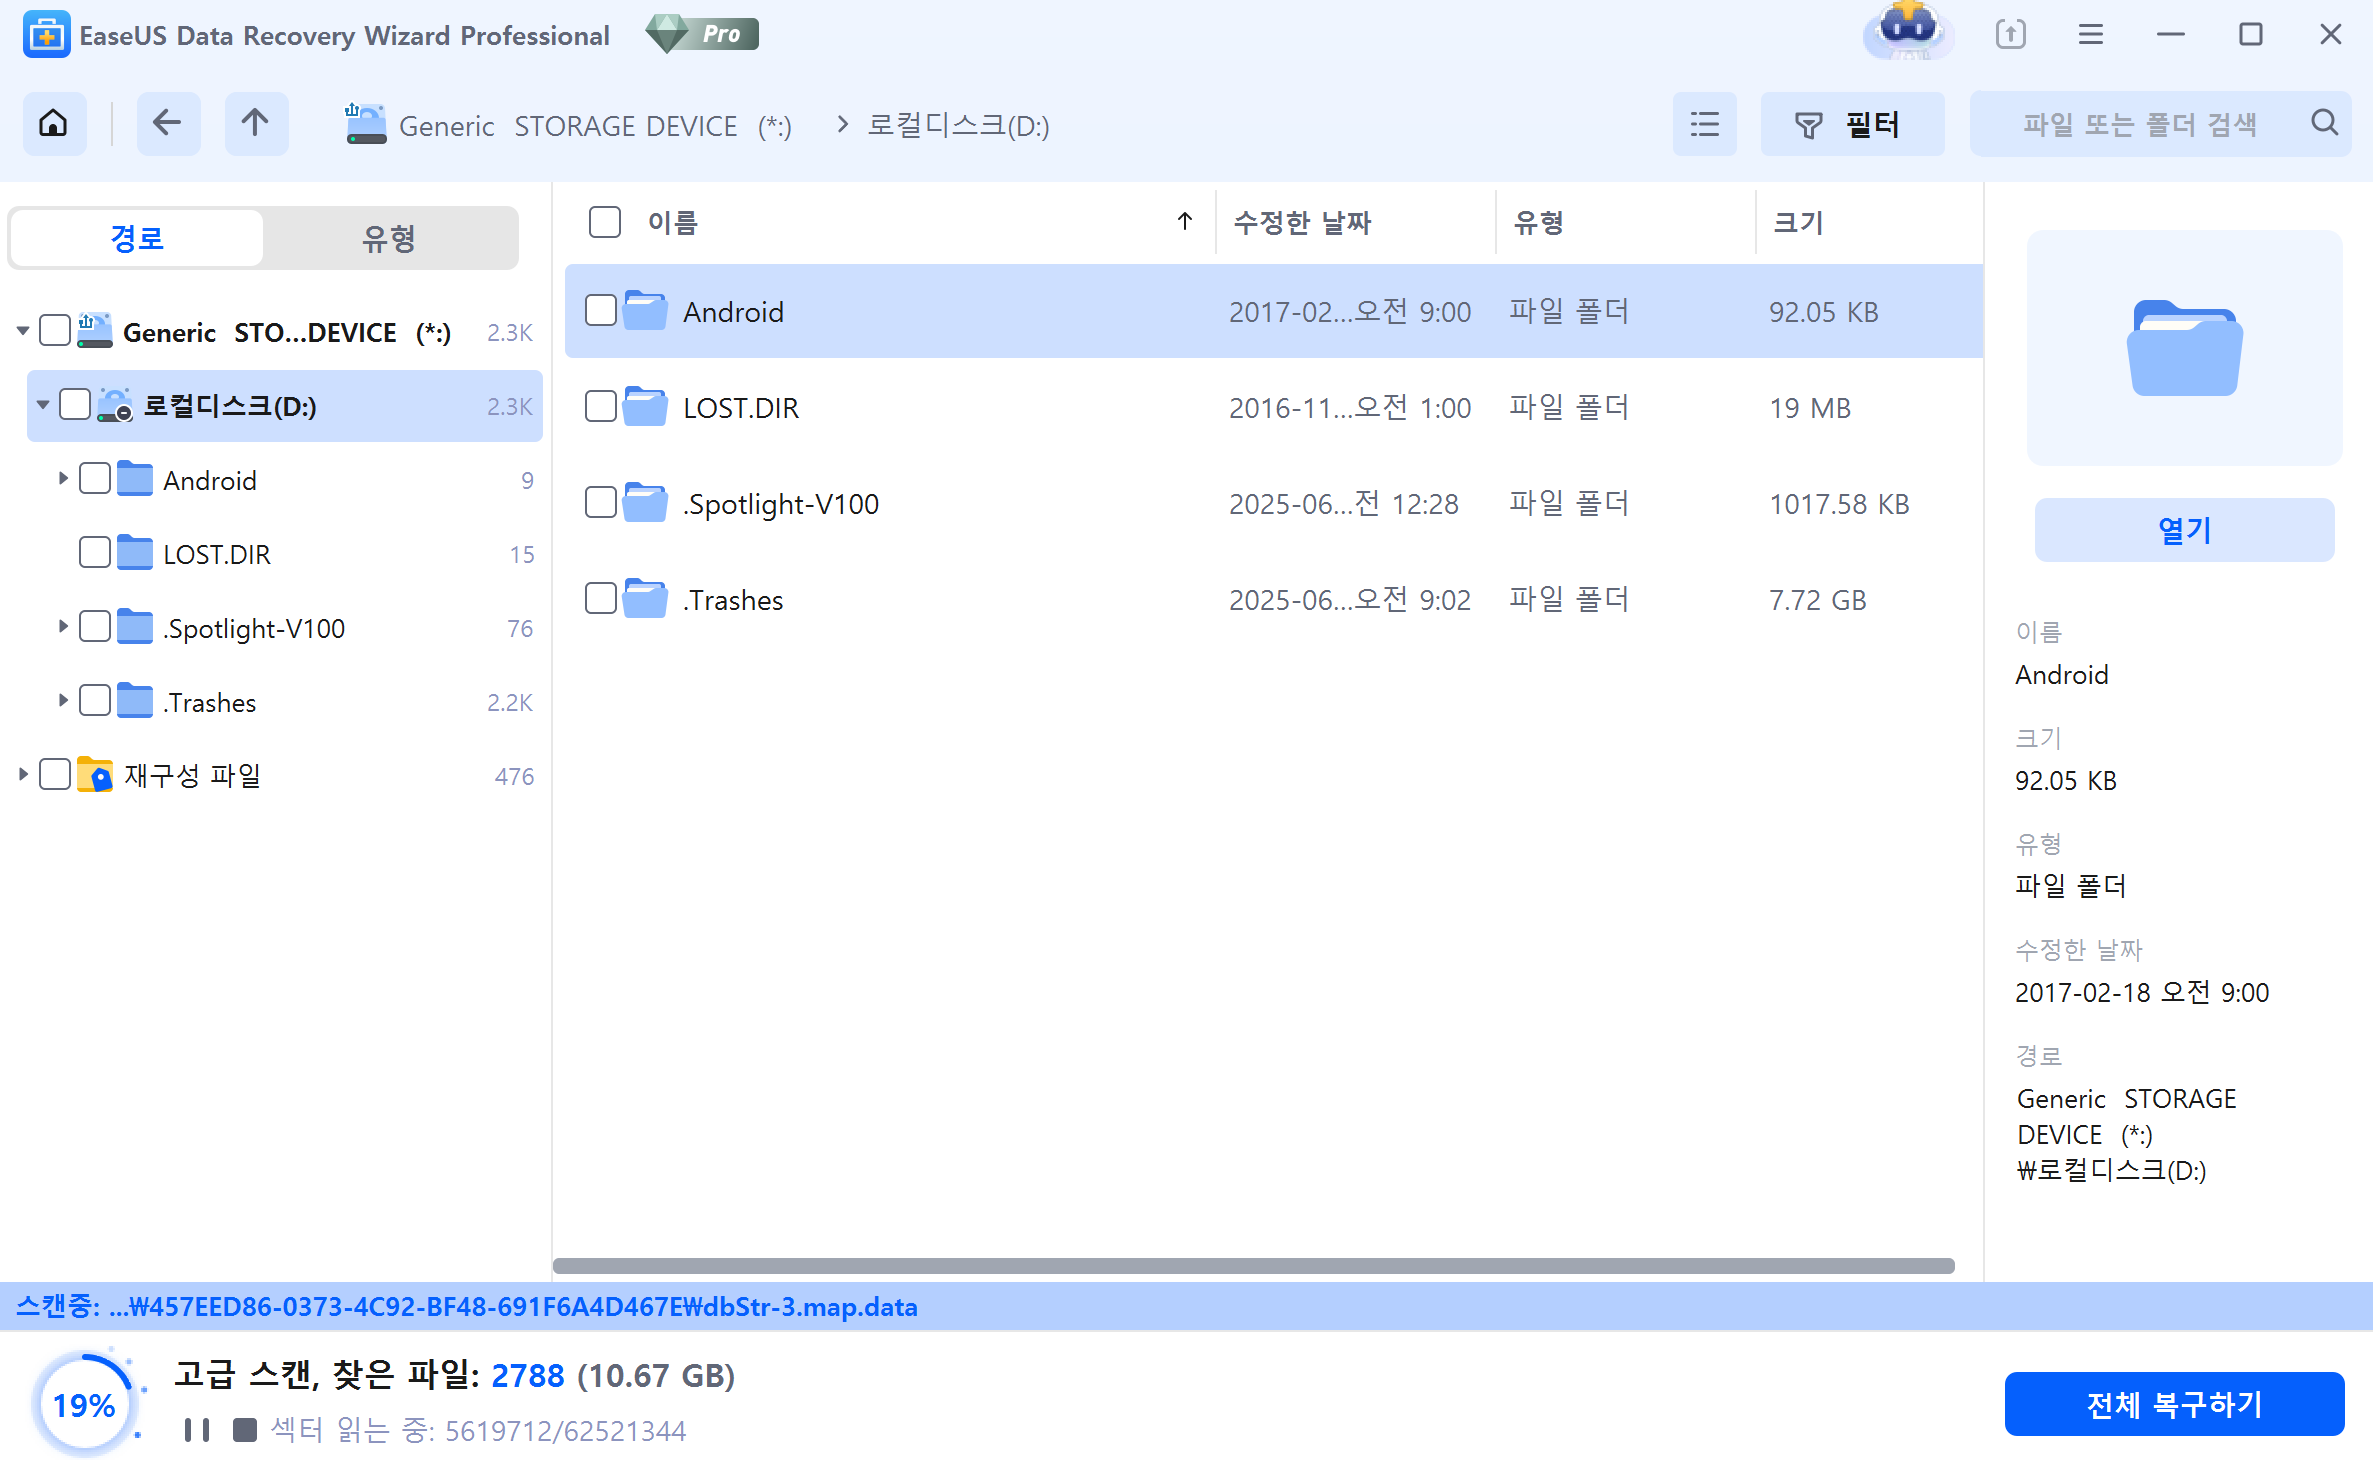The width and height of the screenshot is (2373, 1460).
Task: Open the hamburger menu in title bar
Action: [x=2091, y=35]
